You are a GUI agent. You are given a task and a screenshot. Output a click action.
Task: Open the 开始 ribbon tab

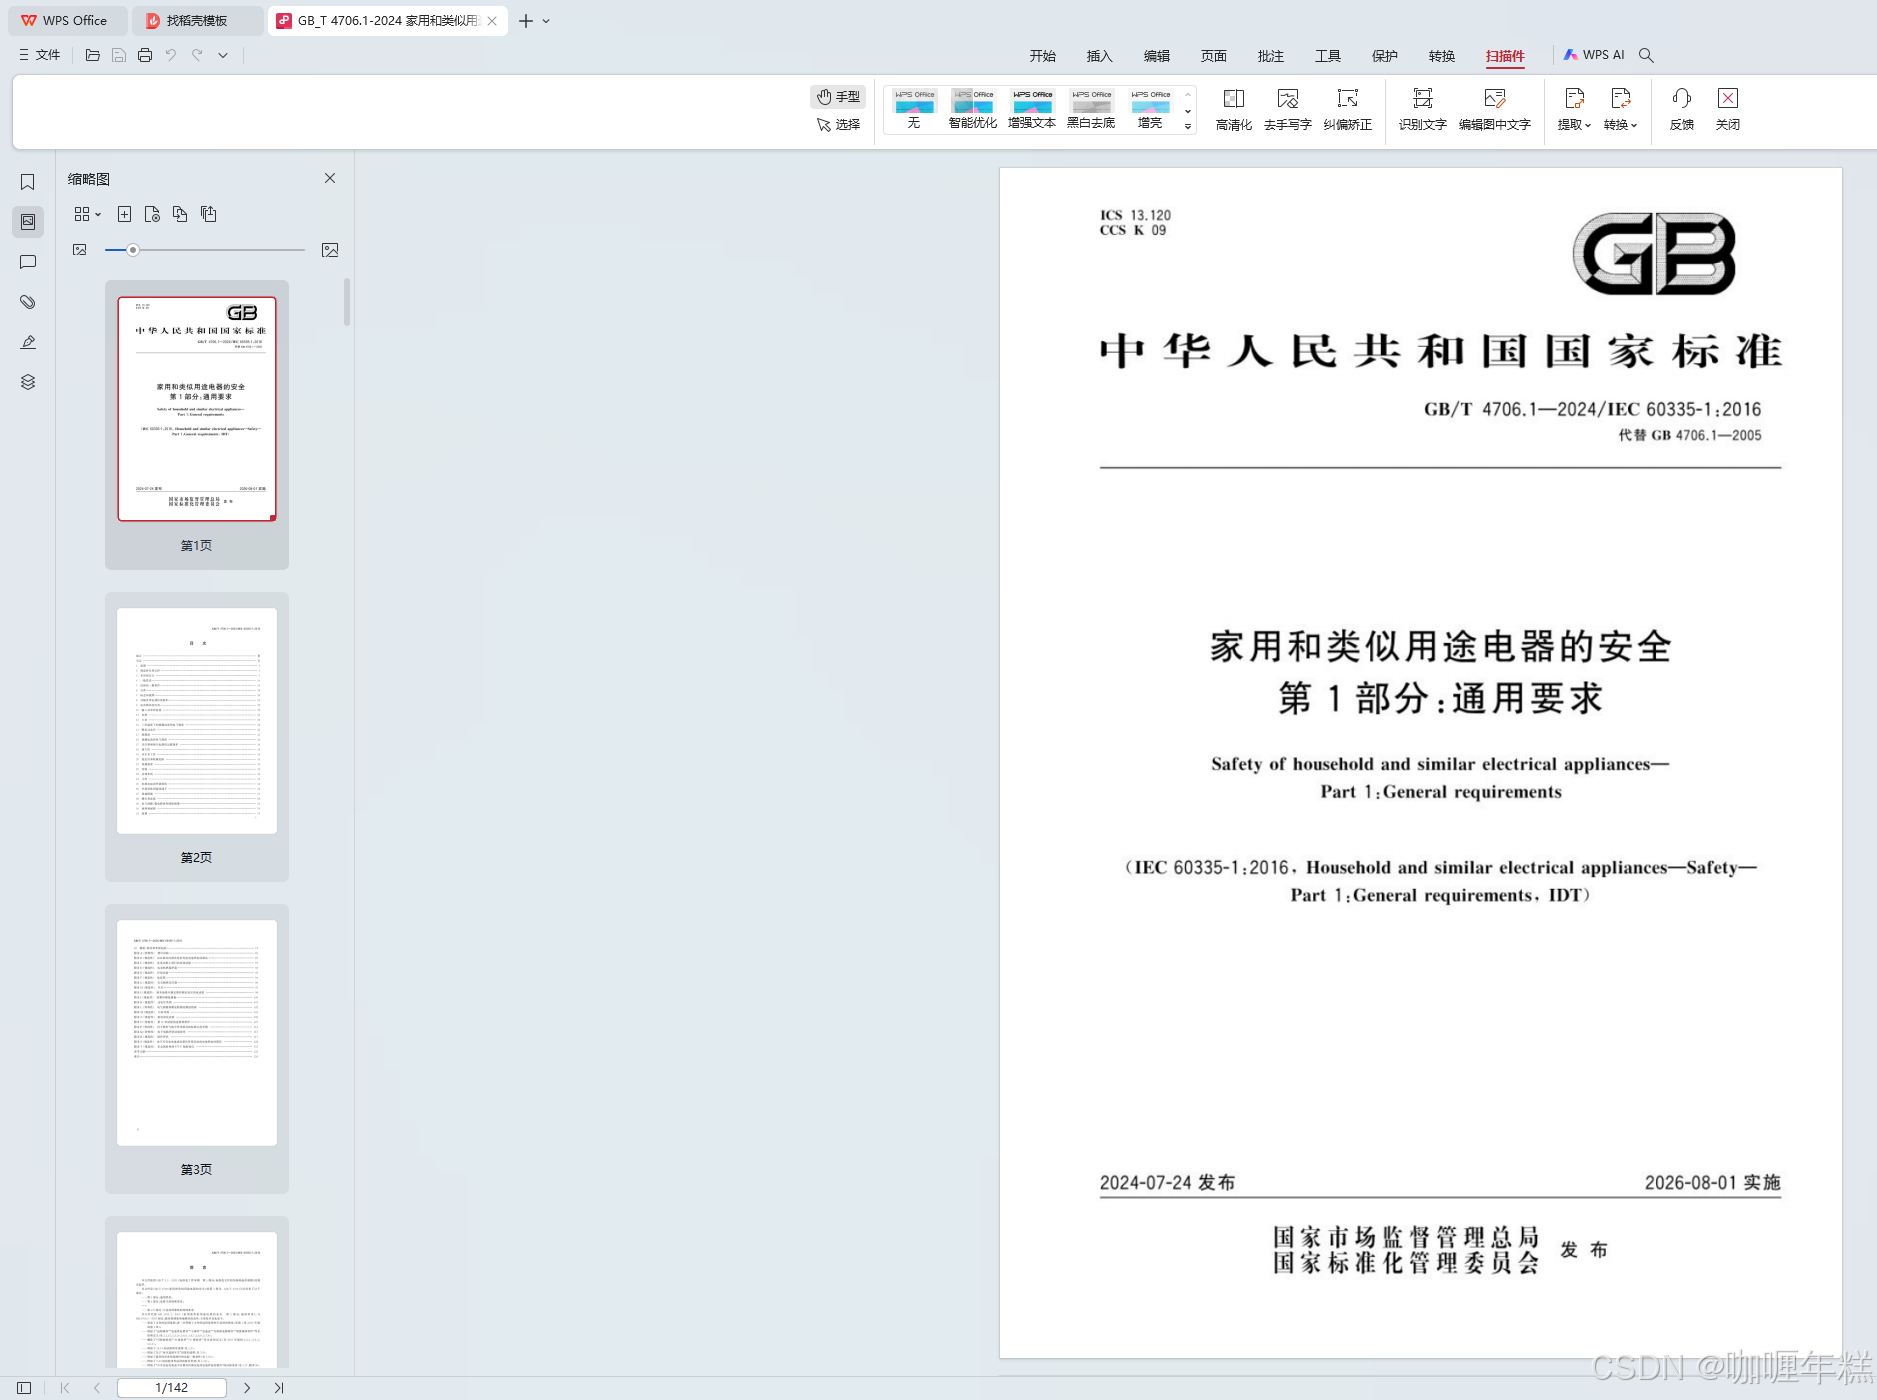point(1043,56)
